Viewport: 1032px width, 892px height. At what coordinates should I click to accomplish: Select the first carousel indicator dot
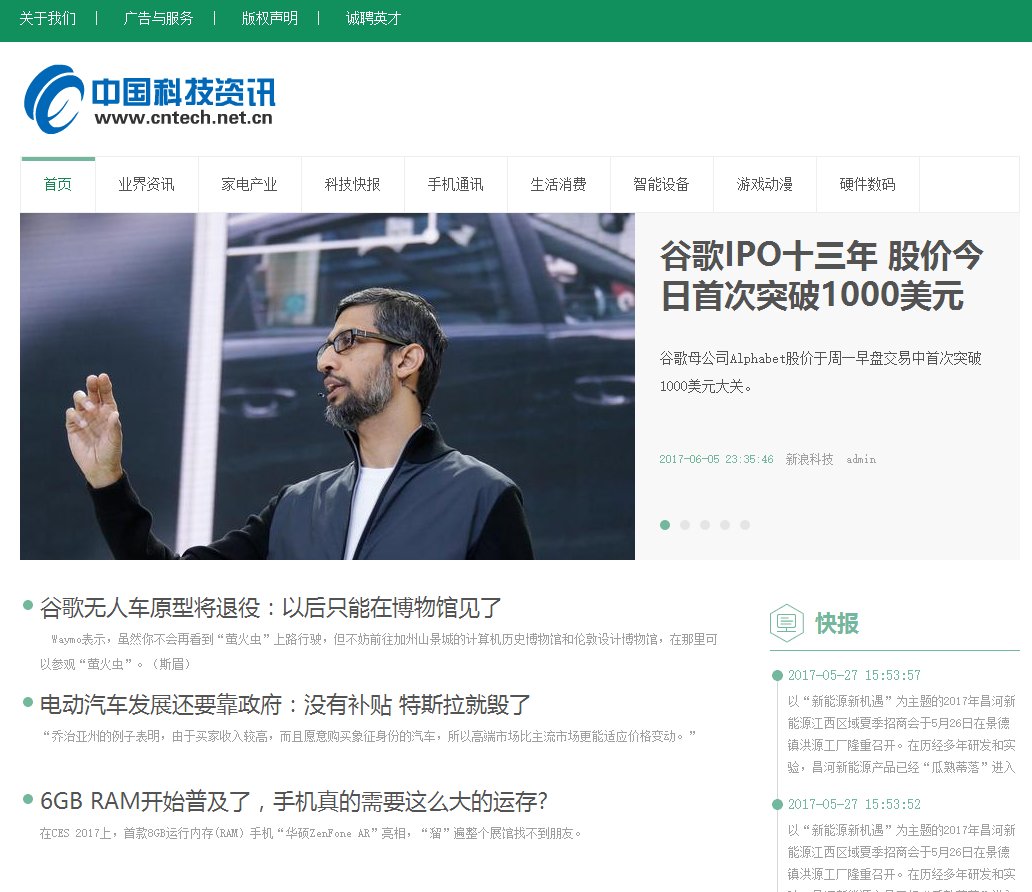pyautogui.click(x=665, y=525)
